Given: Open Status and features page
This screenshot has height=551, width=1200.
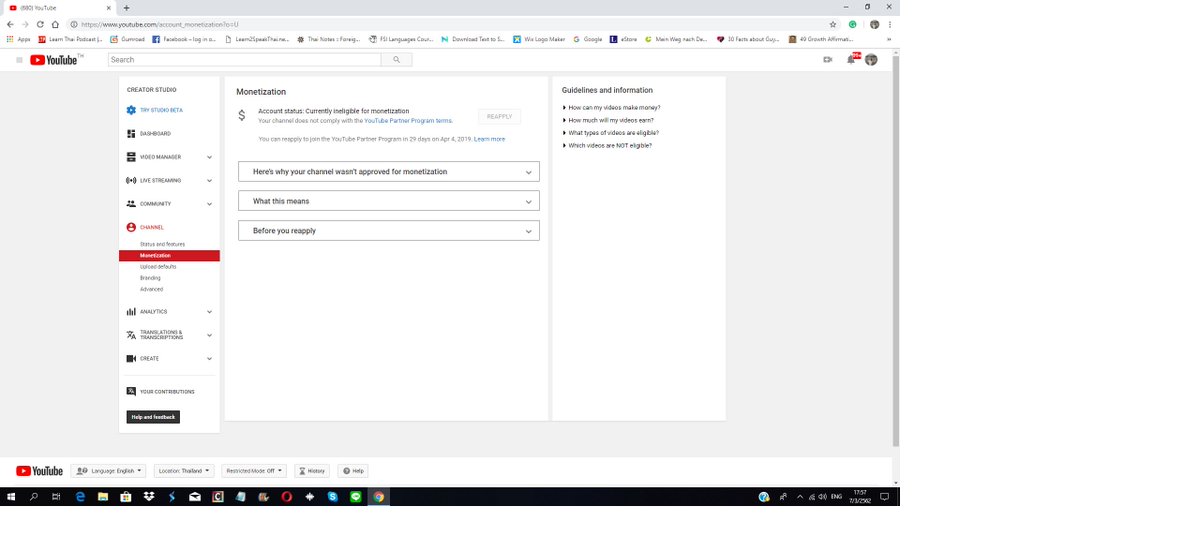Looking at the screenshot, I should click(x=163, y=244).
